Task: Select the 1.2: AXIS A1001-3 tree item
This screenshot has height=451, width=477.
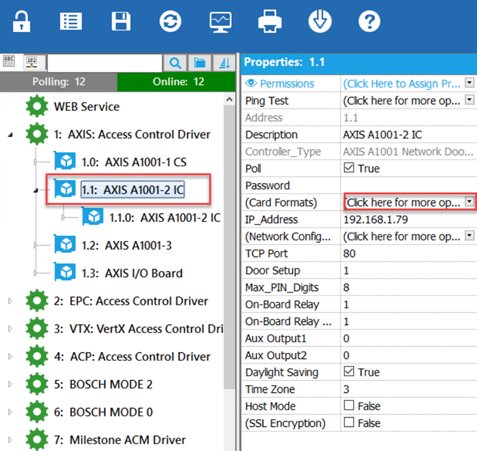Action: (127, 245)
